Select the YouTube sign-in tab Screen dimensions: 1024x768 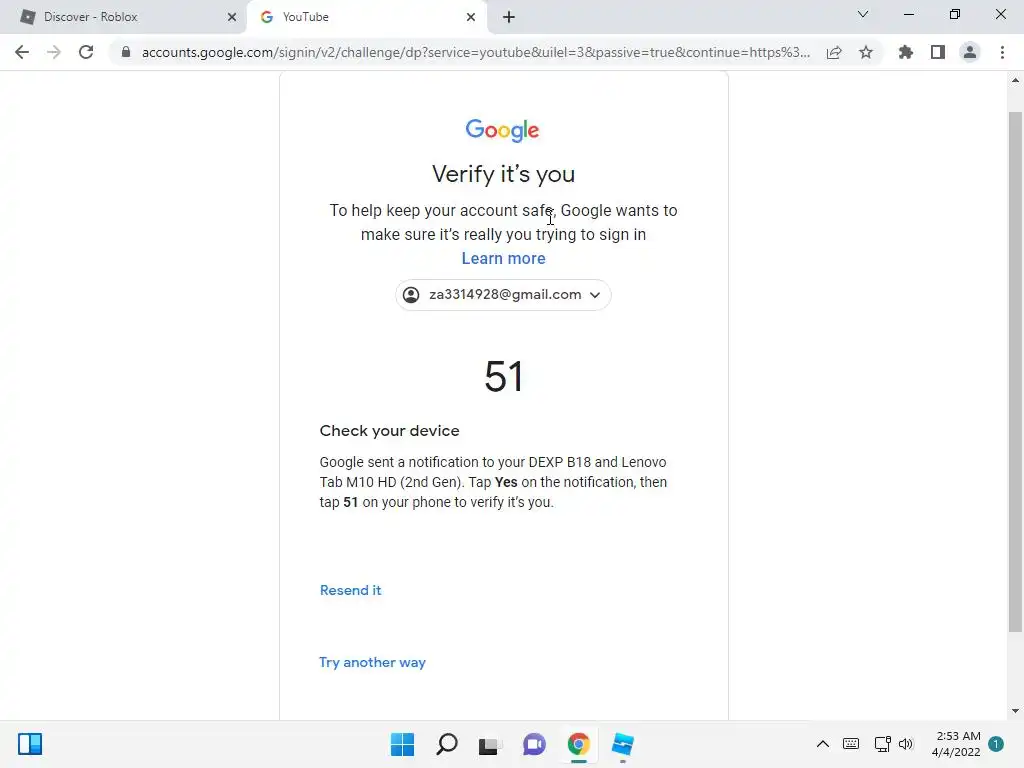(x=367, y=17)
